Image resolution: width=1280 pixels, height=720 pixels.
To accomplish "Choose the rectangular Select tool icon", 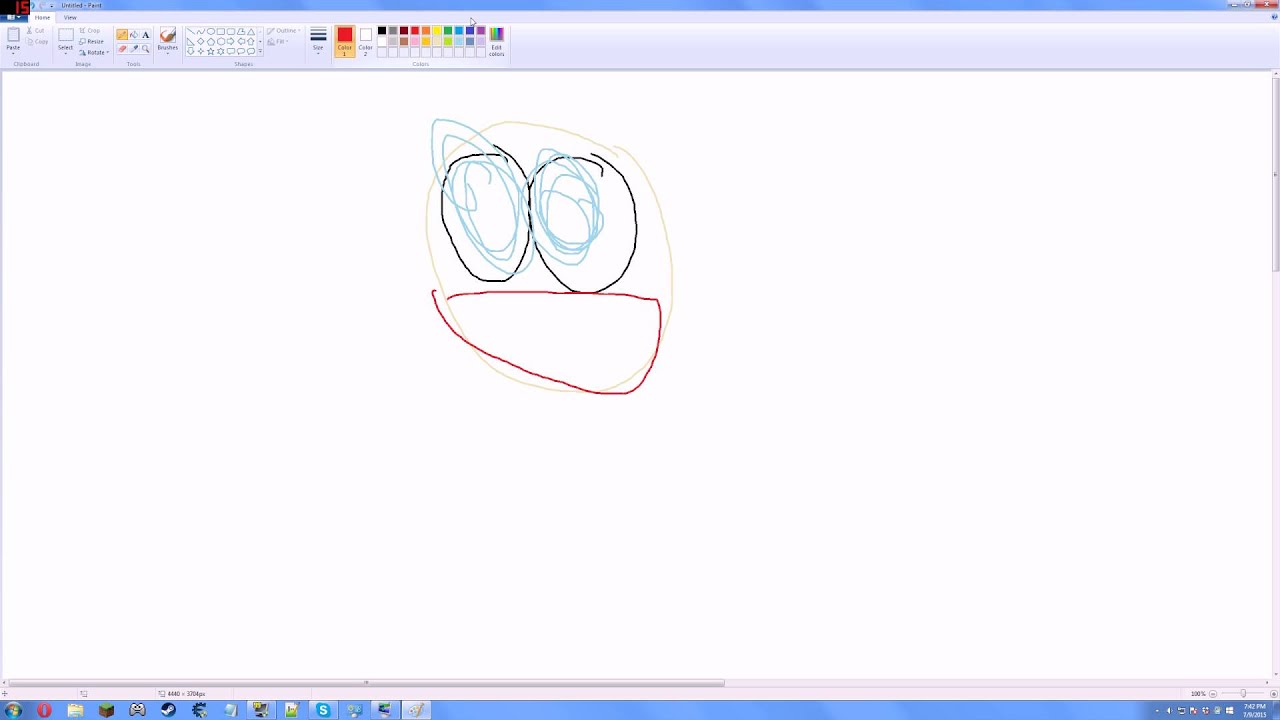I will tap(65, 35).
